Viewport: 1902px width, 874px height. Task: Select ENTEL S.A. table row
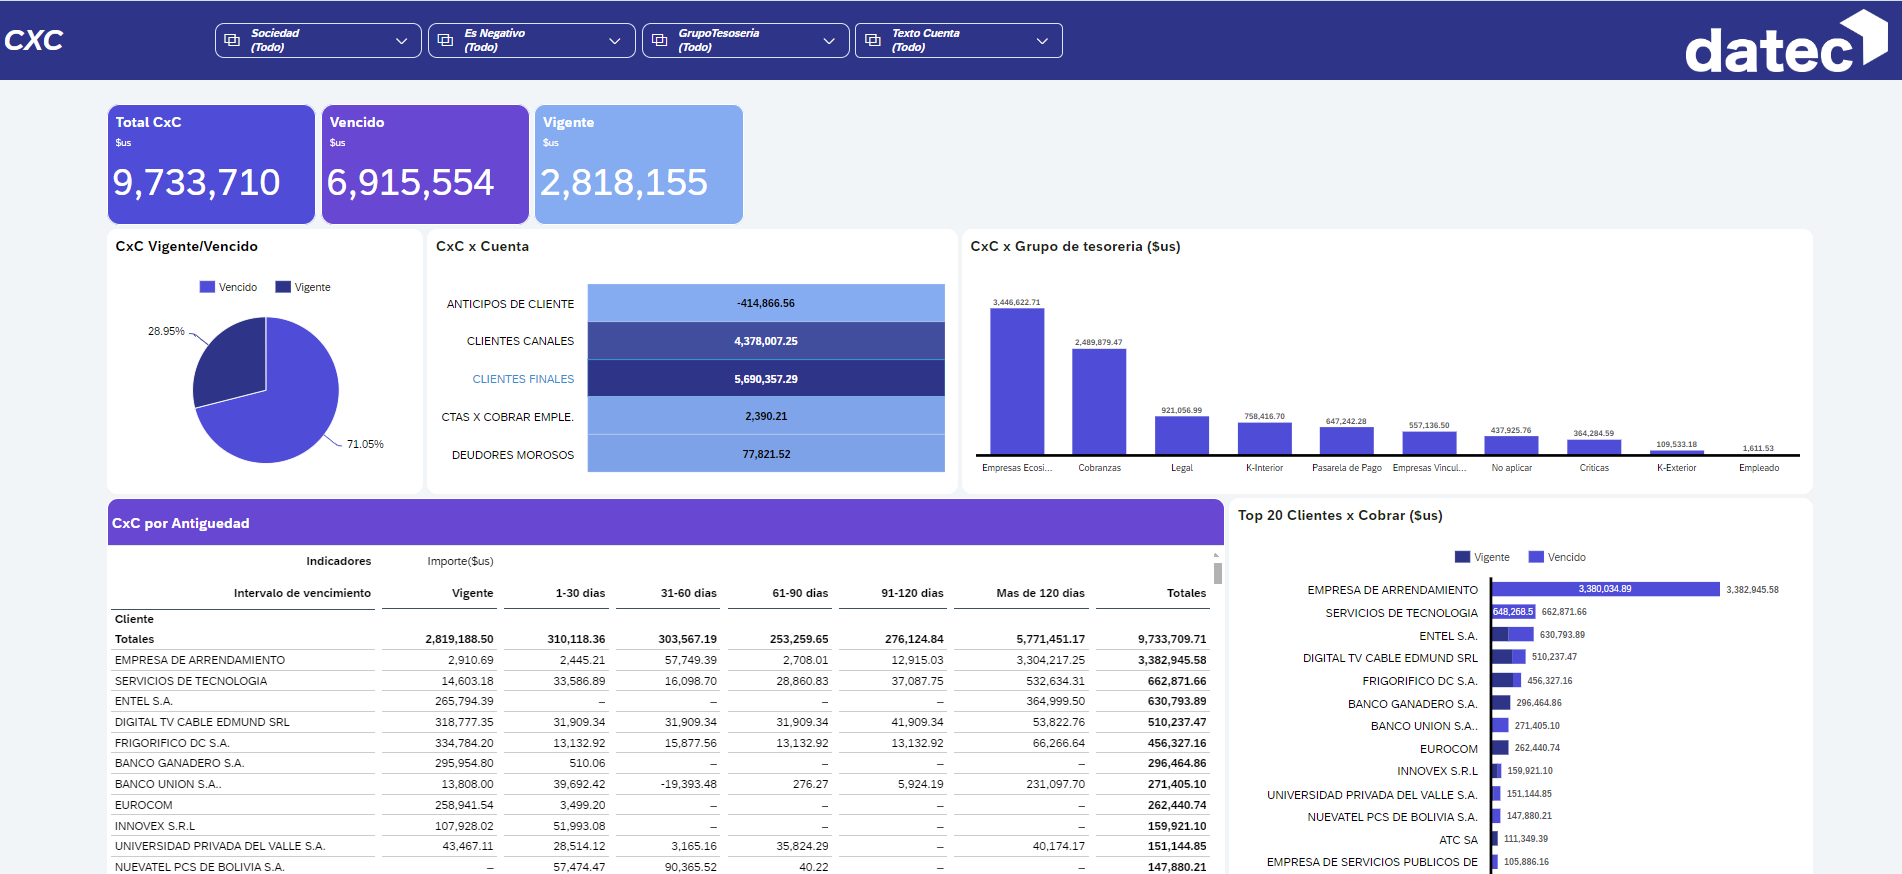pos(660,701)
